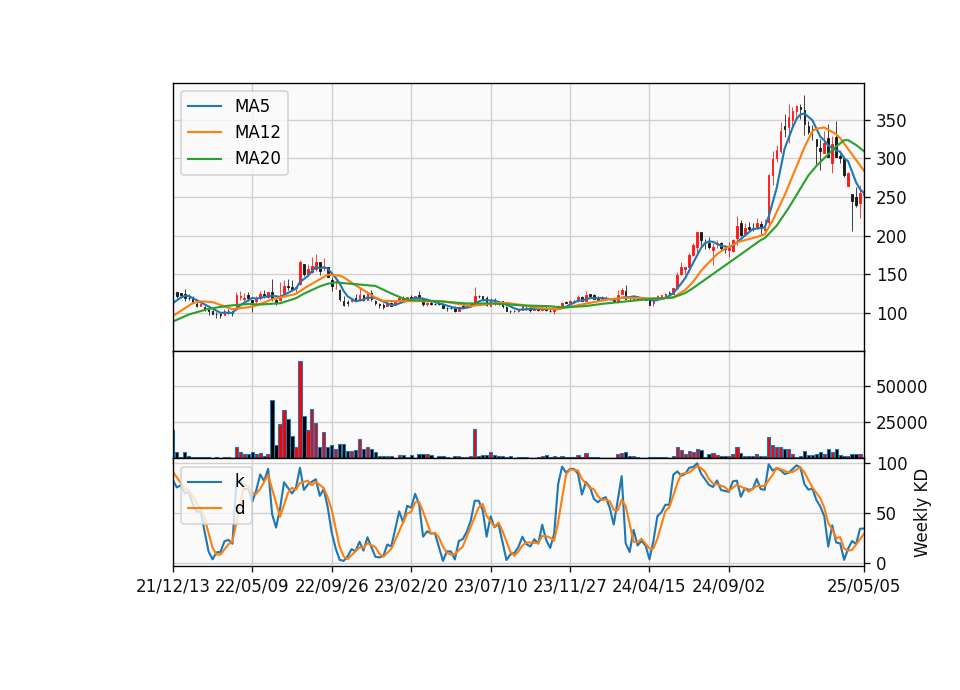Click the d legend label in KD panel
Image resolution: width=960 pixels, height=690 pixels.
(240, 508)
